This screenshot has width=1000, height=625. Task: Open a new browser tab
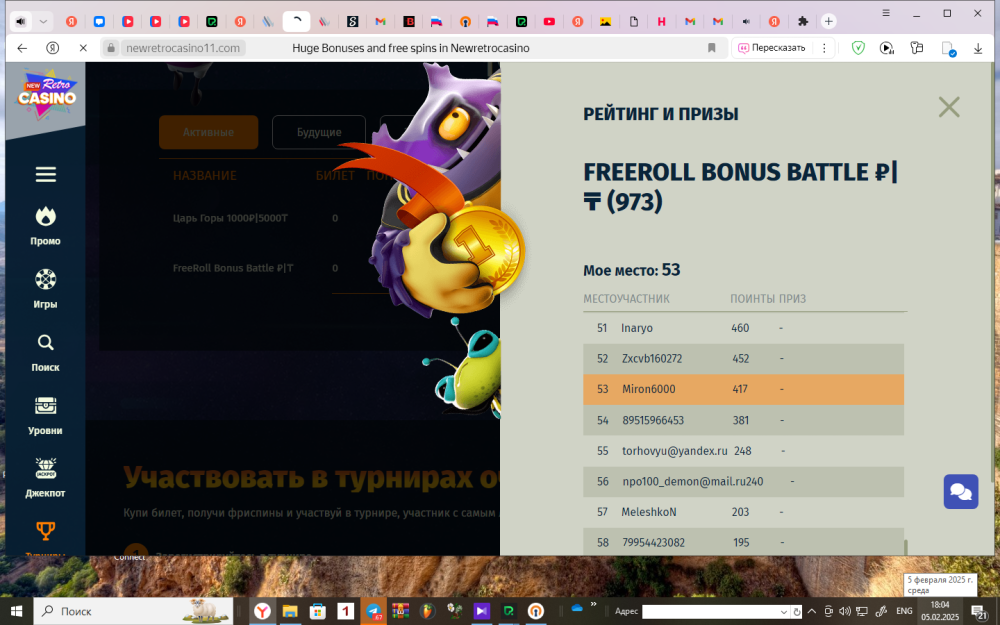click(x=828, y=21)
